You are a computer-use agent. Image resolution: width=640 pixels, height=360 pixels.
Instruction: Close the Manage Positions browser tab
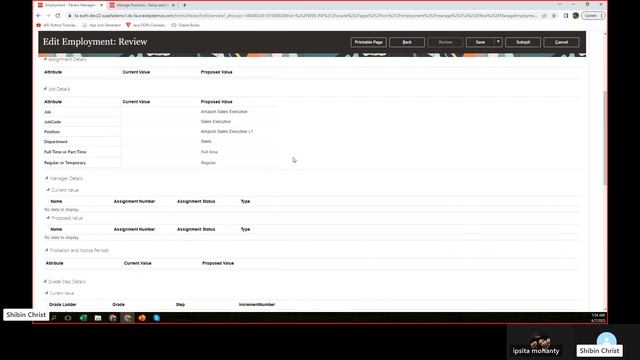[x=173, y=5]
